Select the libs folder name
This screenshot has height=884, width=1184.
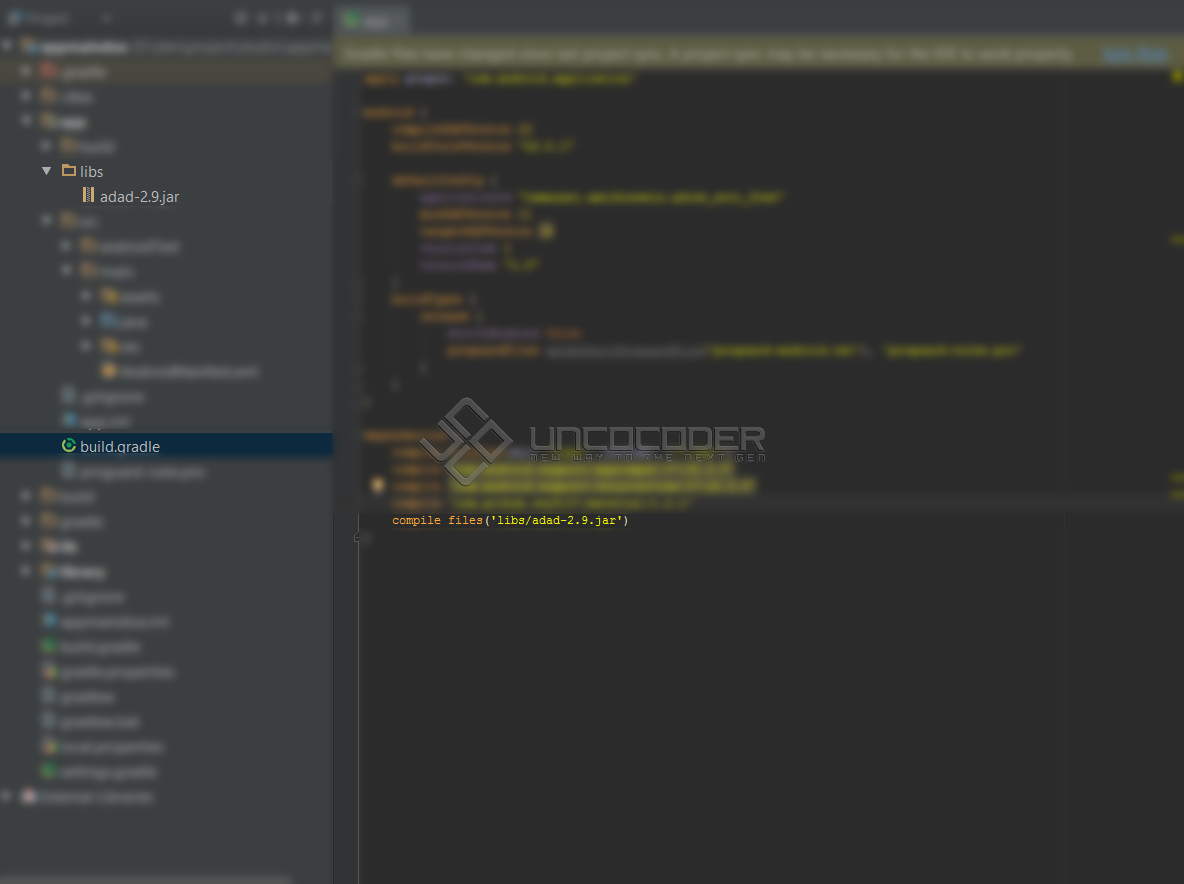click(x=91, y=172)
